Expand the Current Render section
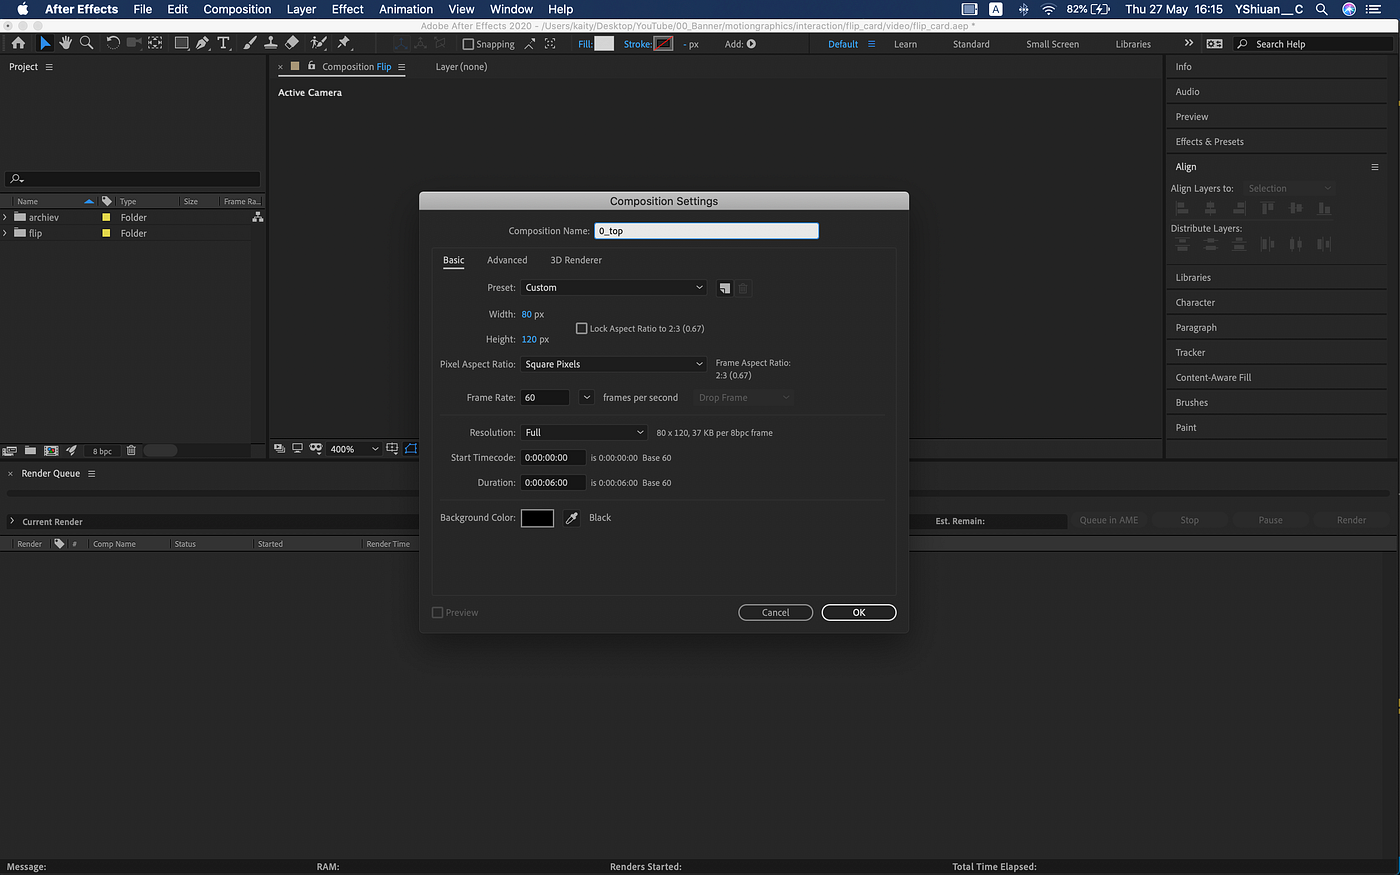 pos(12,521)
